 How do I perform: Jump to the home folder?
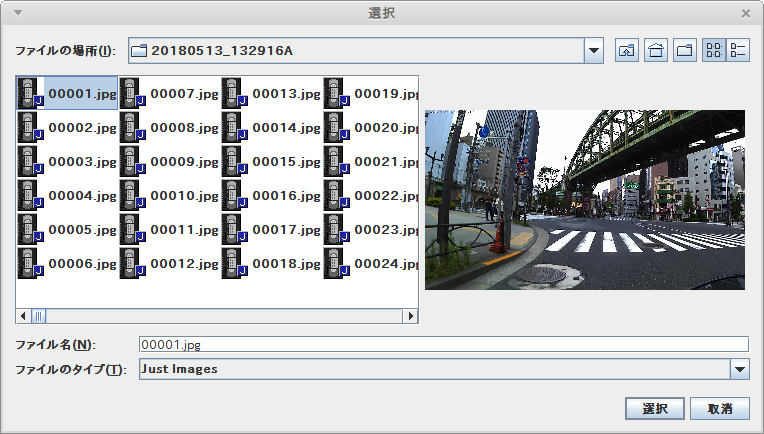pos(656,50)
